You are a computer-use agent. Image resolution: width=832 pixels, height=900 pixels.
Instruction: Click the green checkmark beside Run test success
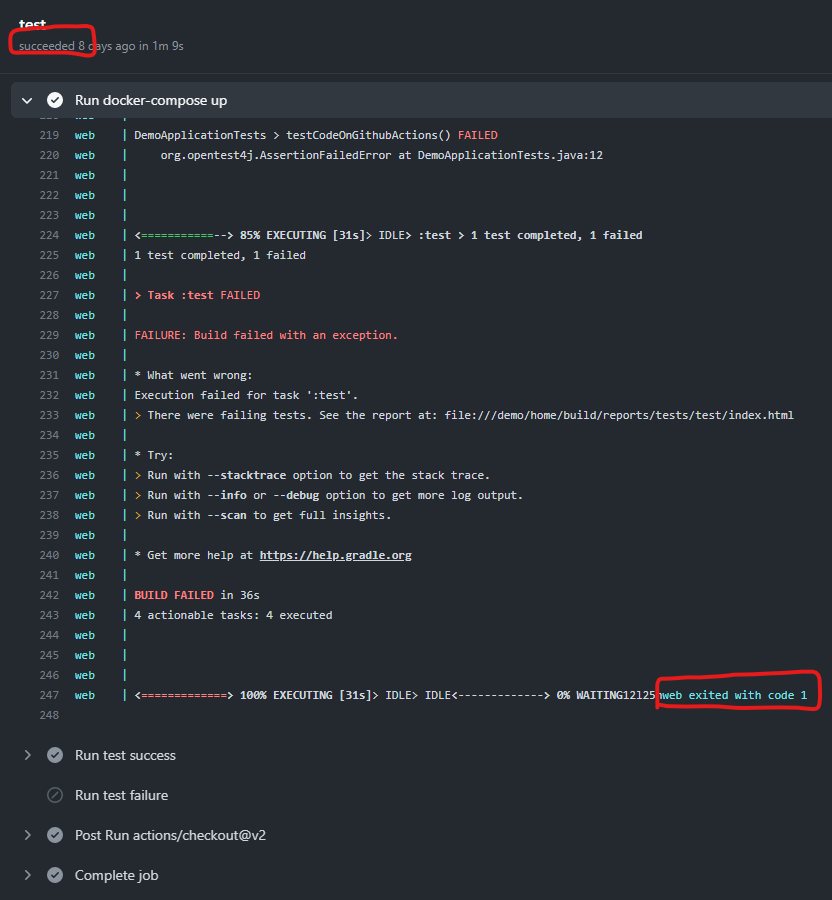tap(55, 755)
